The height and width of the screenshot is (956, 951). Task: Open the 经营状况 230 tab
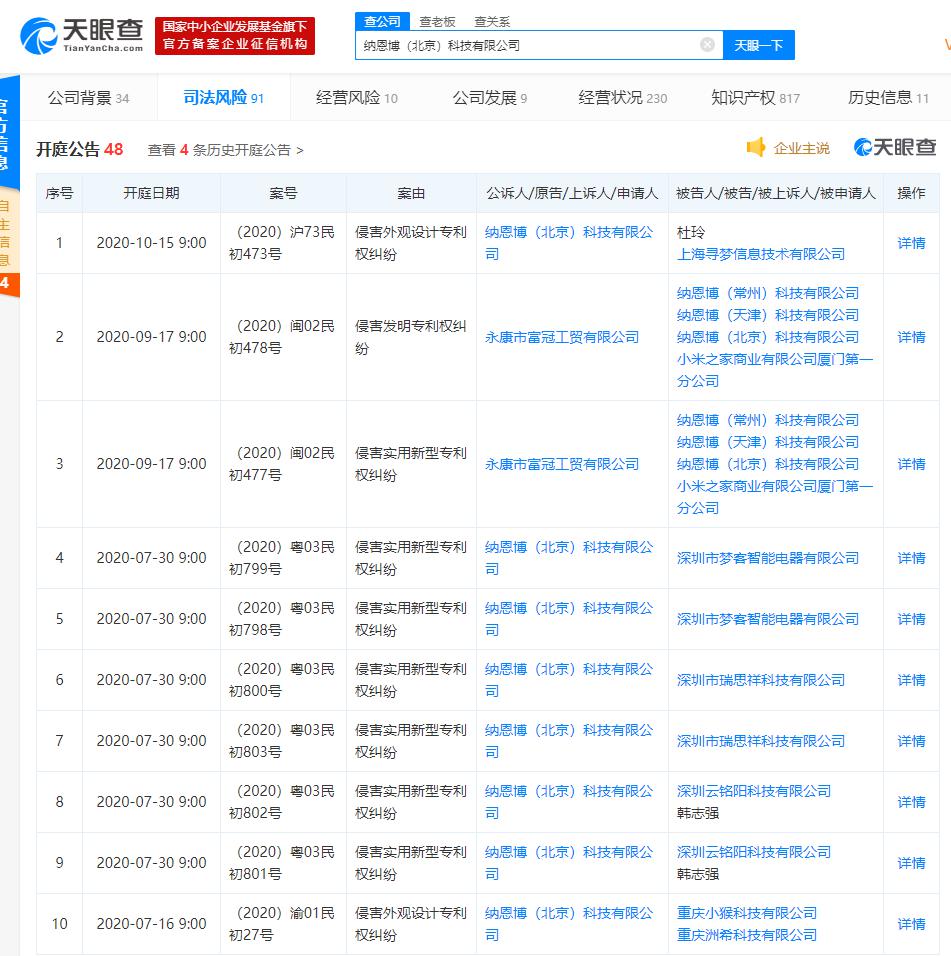pyautogui.click(x=622, y=98)
